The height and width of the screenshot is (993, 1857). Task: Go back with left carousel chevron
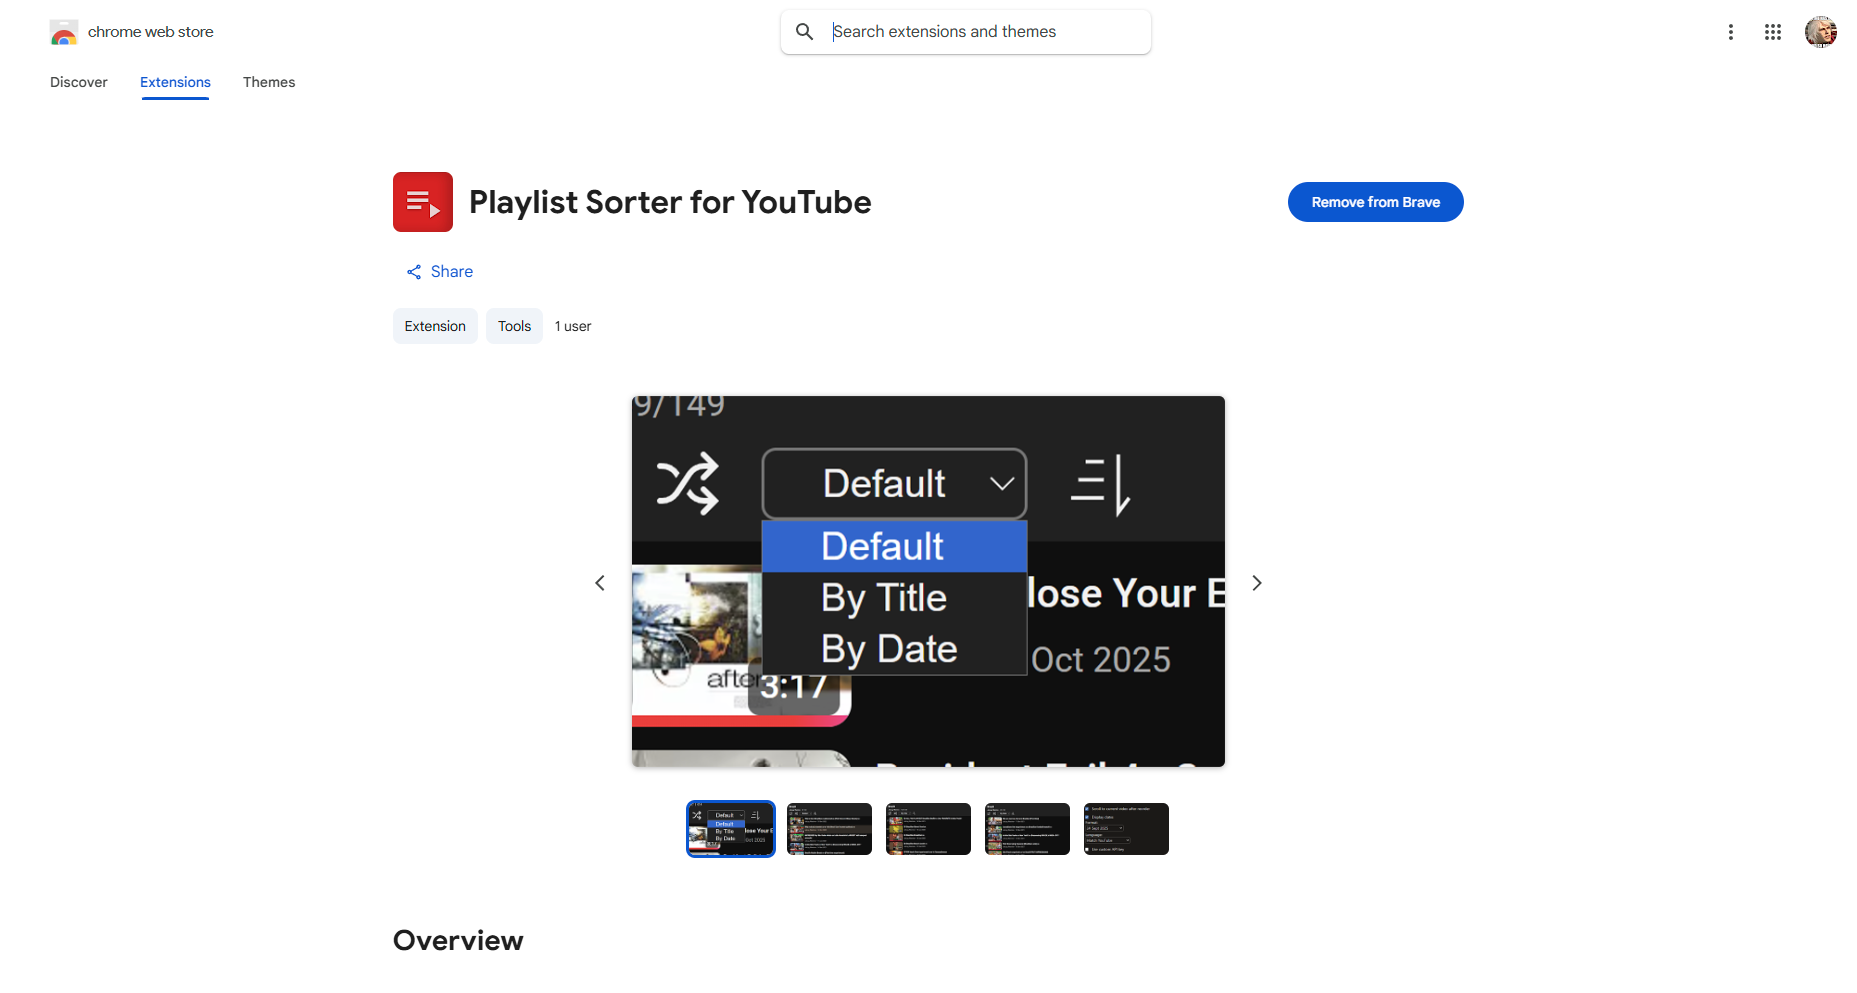(599, 582)
